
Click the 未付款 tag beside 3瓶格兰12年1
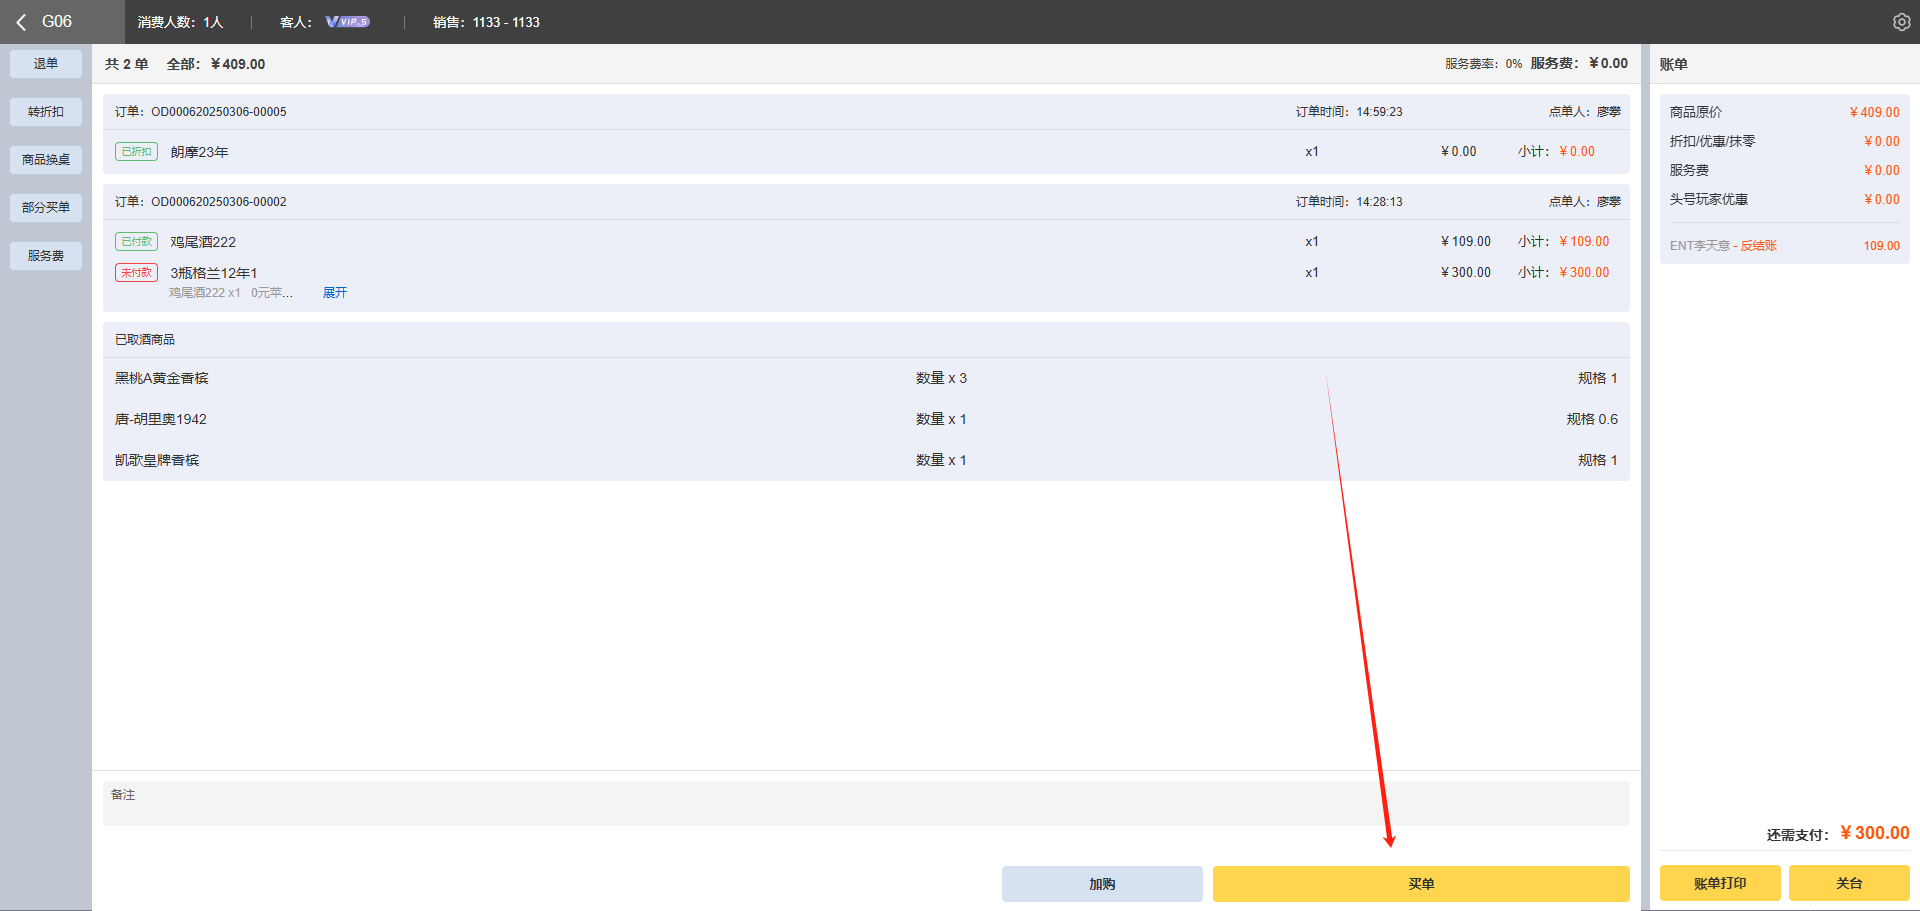click(136, 273)
